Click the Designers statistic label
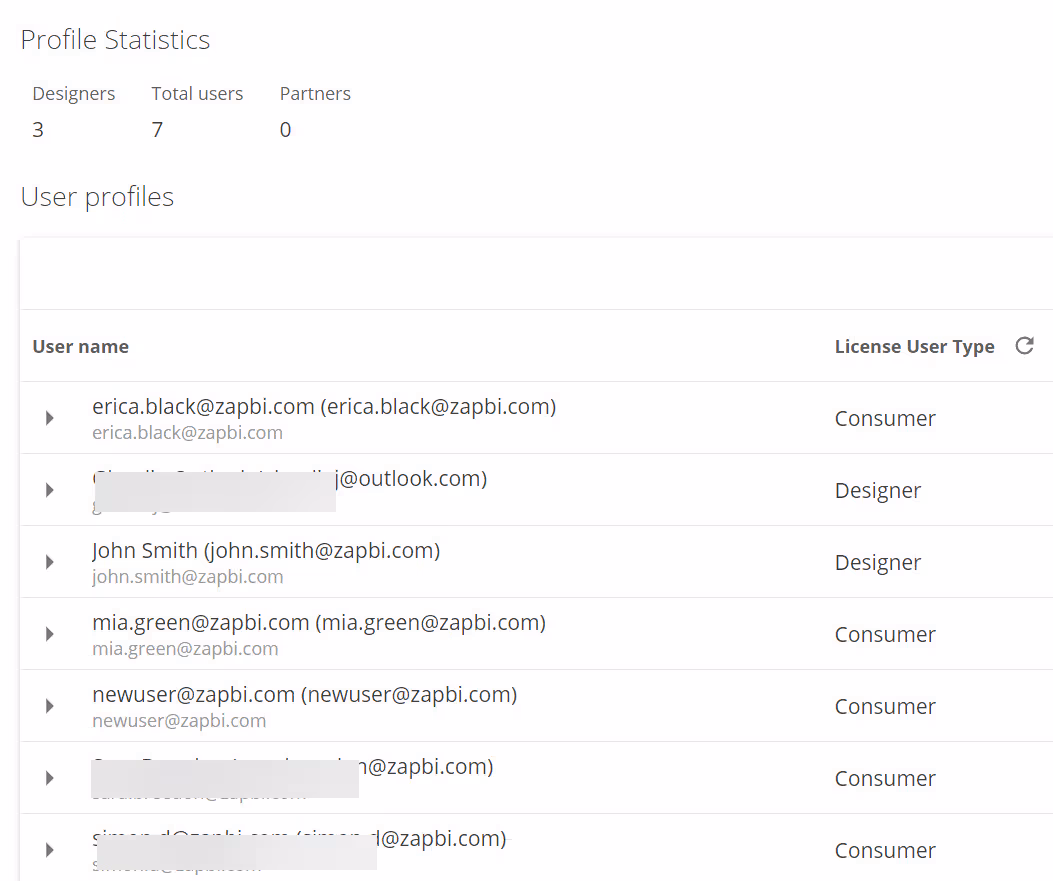1053x881 pixels. click(74, 94)
